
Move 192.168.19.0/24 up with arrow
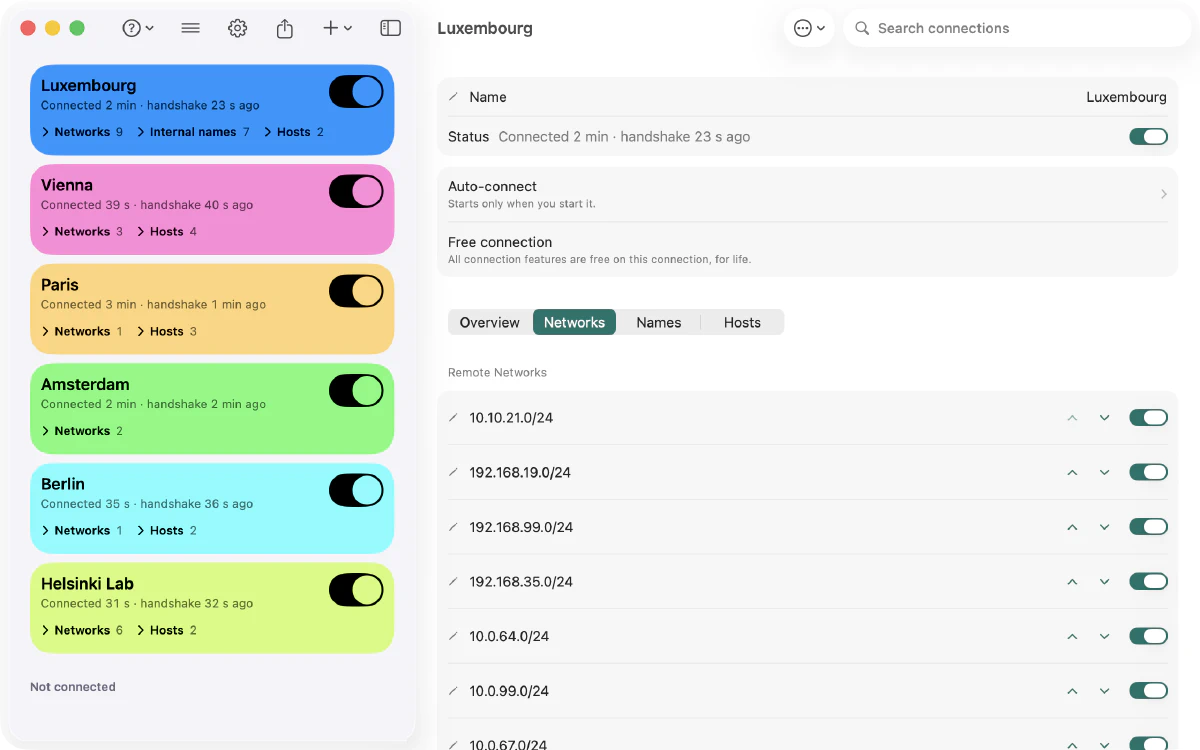1072,472
